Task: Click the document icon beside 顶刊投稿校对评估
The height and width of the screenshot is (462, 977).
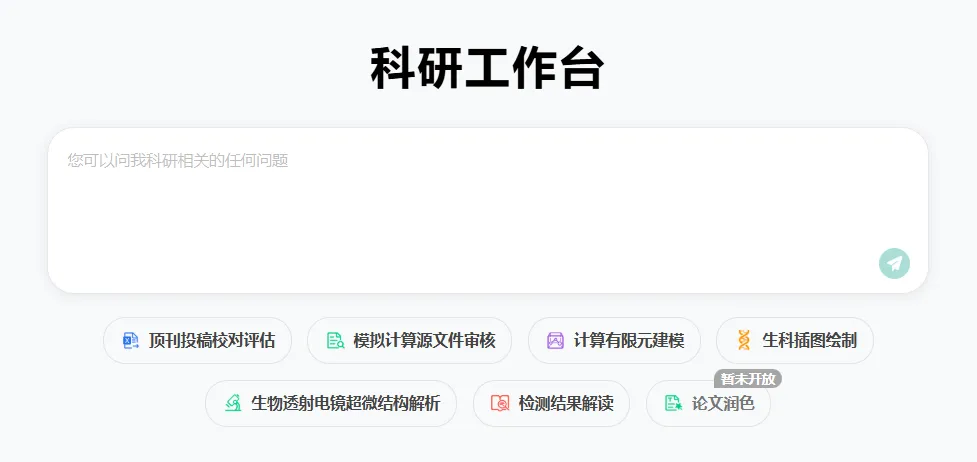Action: pyautogui.click(x=130, y=341)
